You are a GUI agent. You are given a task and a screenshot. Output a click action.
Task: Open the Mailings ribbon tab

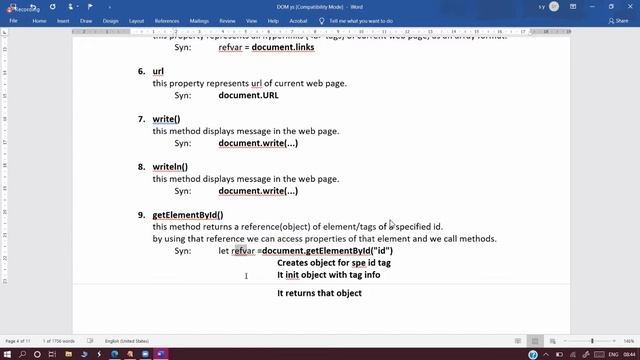199,21
